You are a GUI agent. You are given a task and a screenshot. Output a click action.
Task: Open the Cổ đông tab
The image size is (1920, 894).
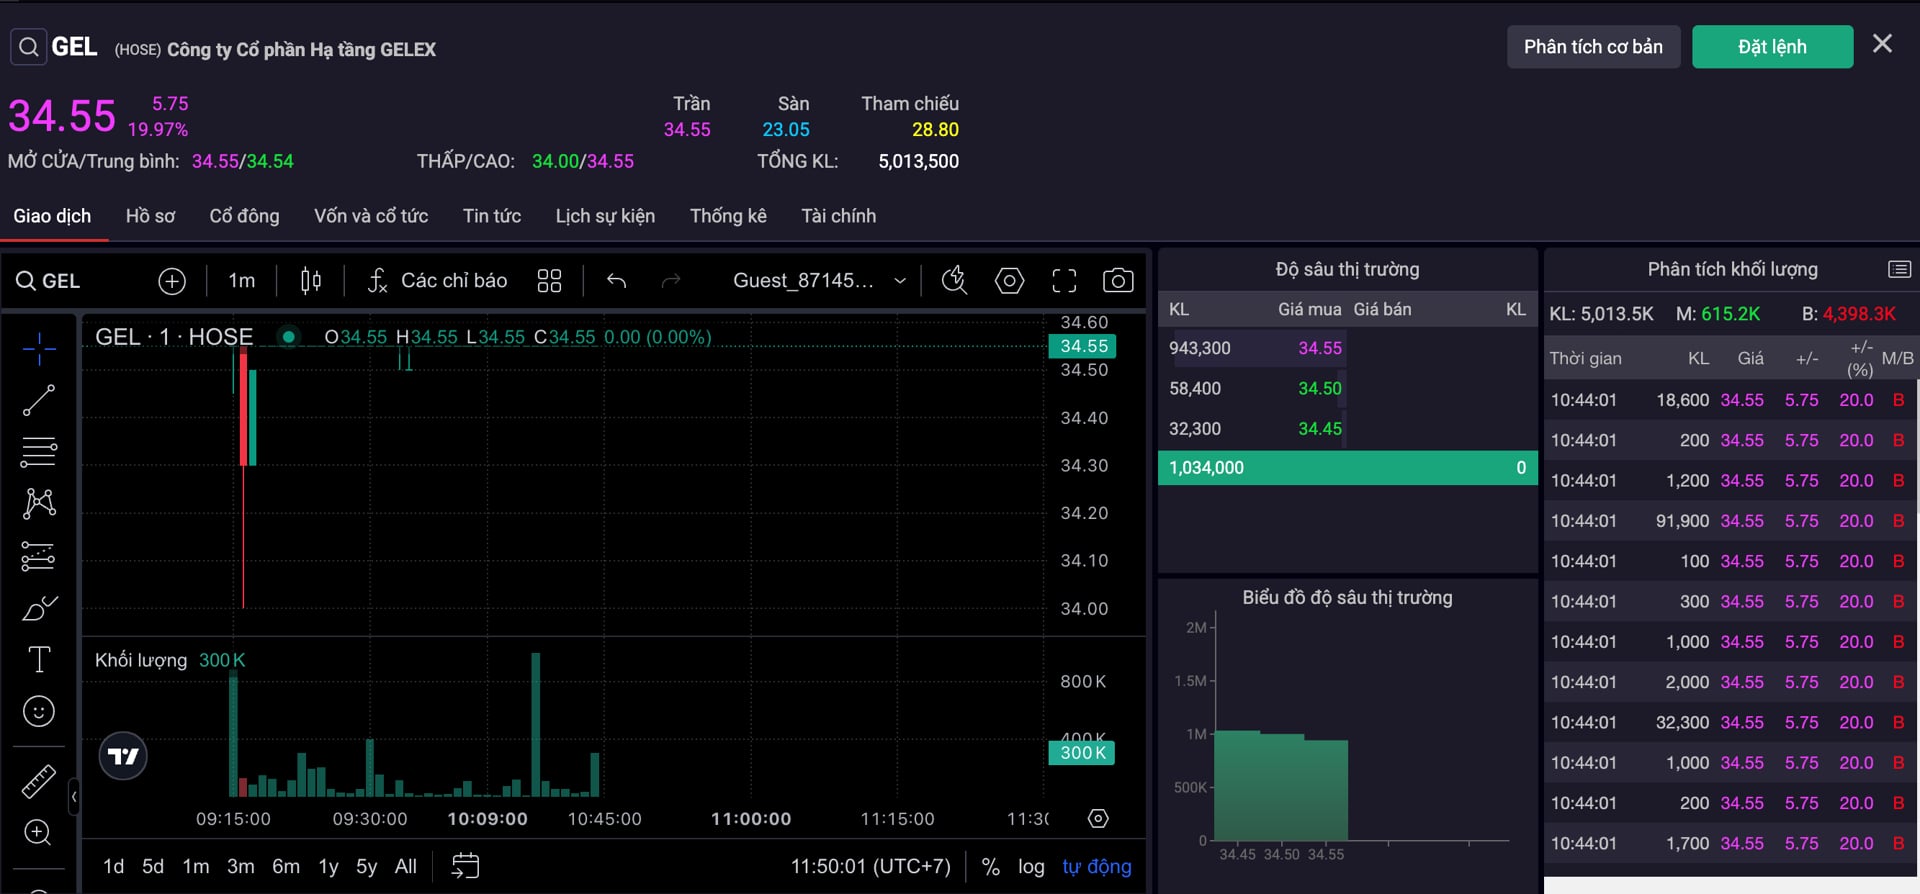(244, 216)
